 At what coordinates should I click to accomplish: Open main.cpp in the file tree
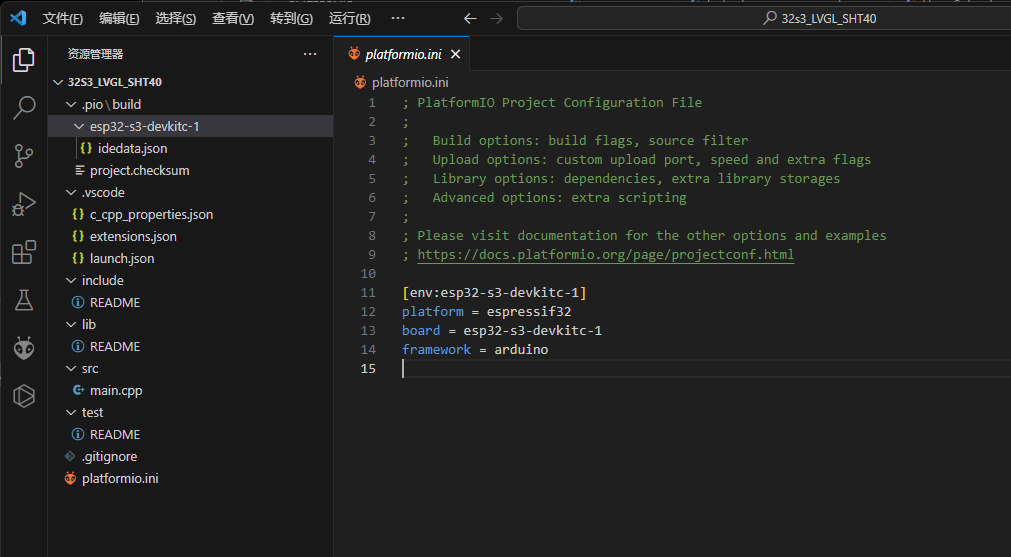pyautogui.click(x=115, y=390)
